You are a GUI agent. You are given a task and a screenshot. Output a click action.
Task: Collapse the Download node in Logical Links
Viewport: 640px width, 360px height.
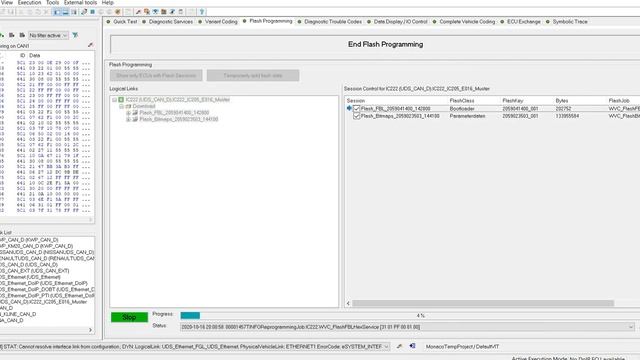(121, 106)
